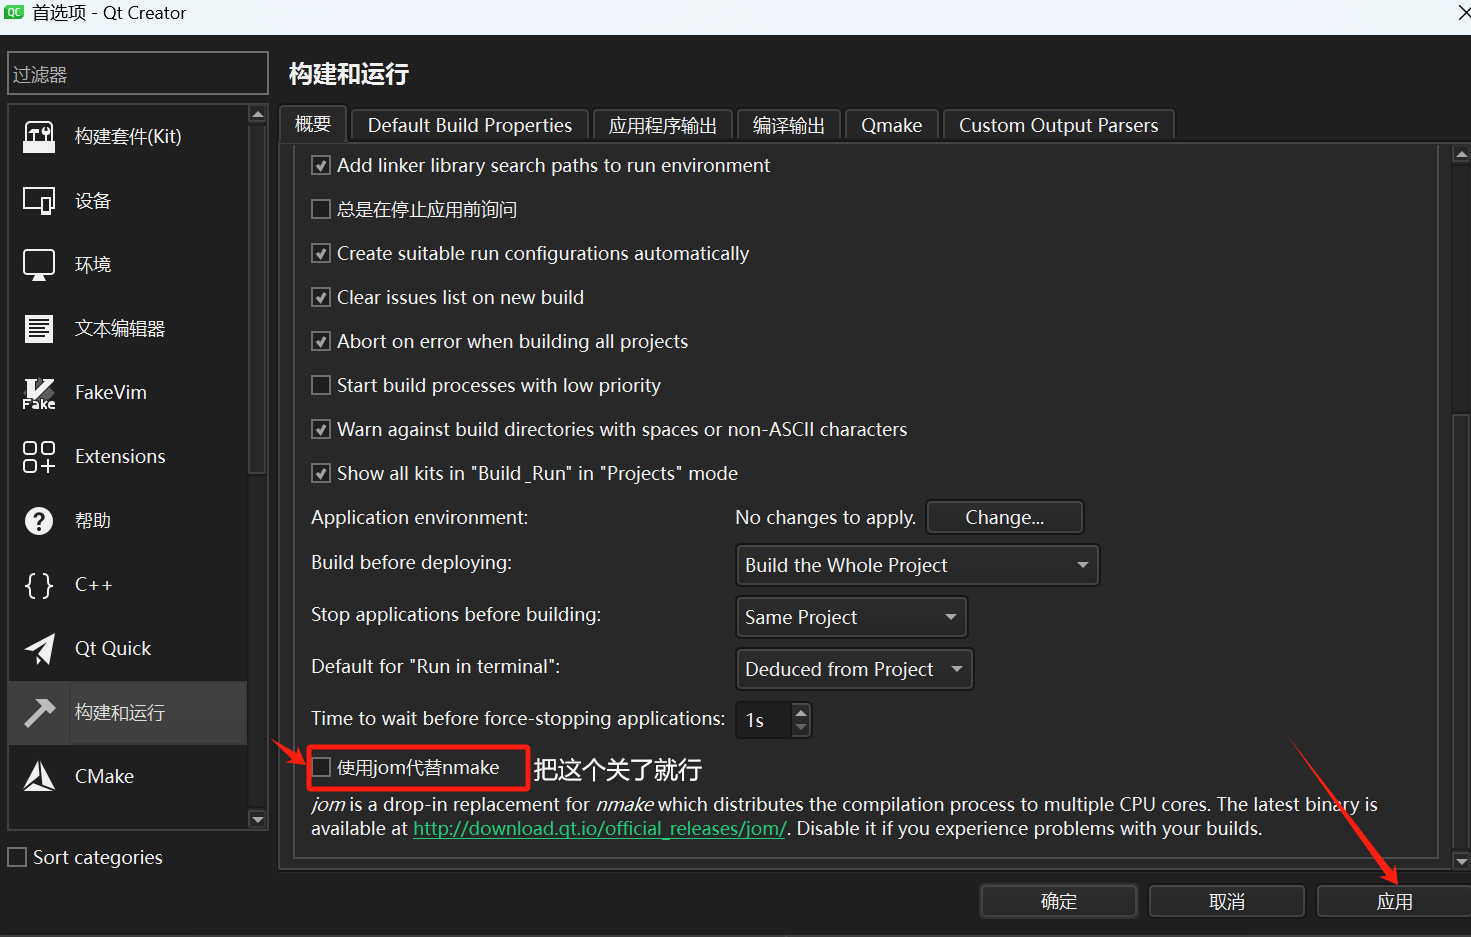Toggle Warn against build directories with spaces

pyautogui.click(x=321, y=429)
